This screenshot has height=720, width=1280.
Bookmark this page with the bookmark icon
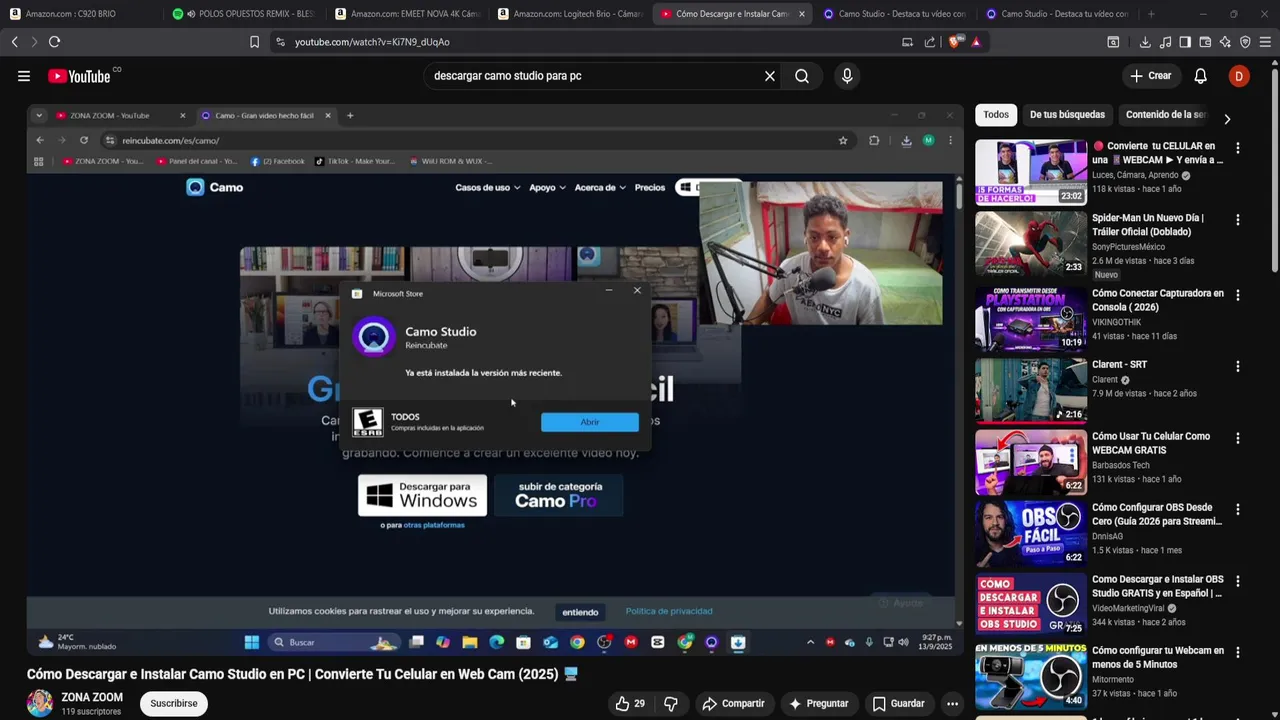pos(254,42)
